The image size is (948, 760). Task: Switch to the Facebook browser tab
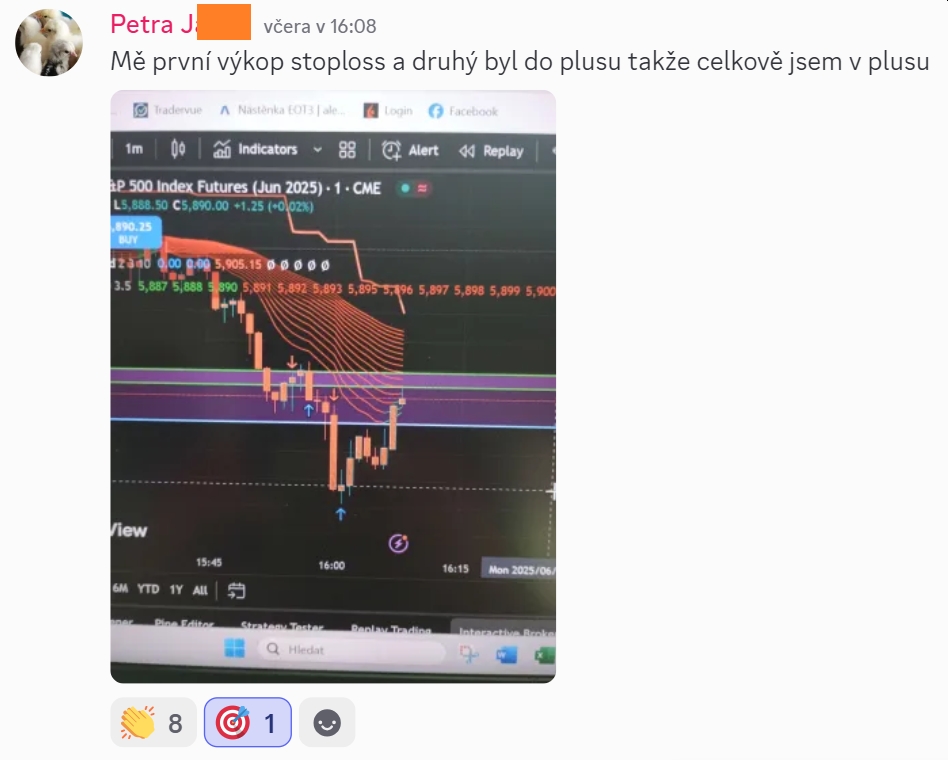point(463,111)
